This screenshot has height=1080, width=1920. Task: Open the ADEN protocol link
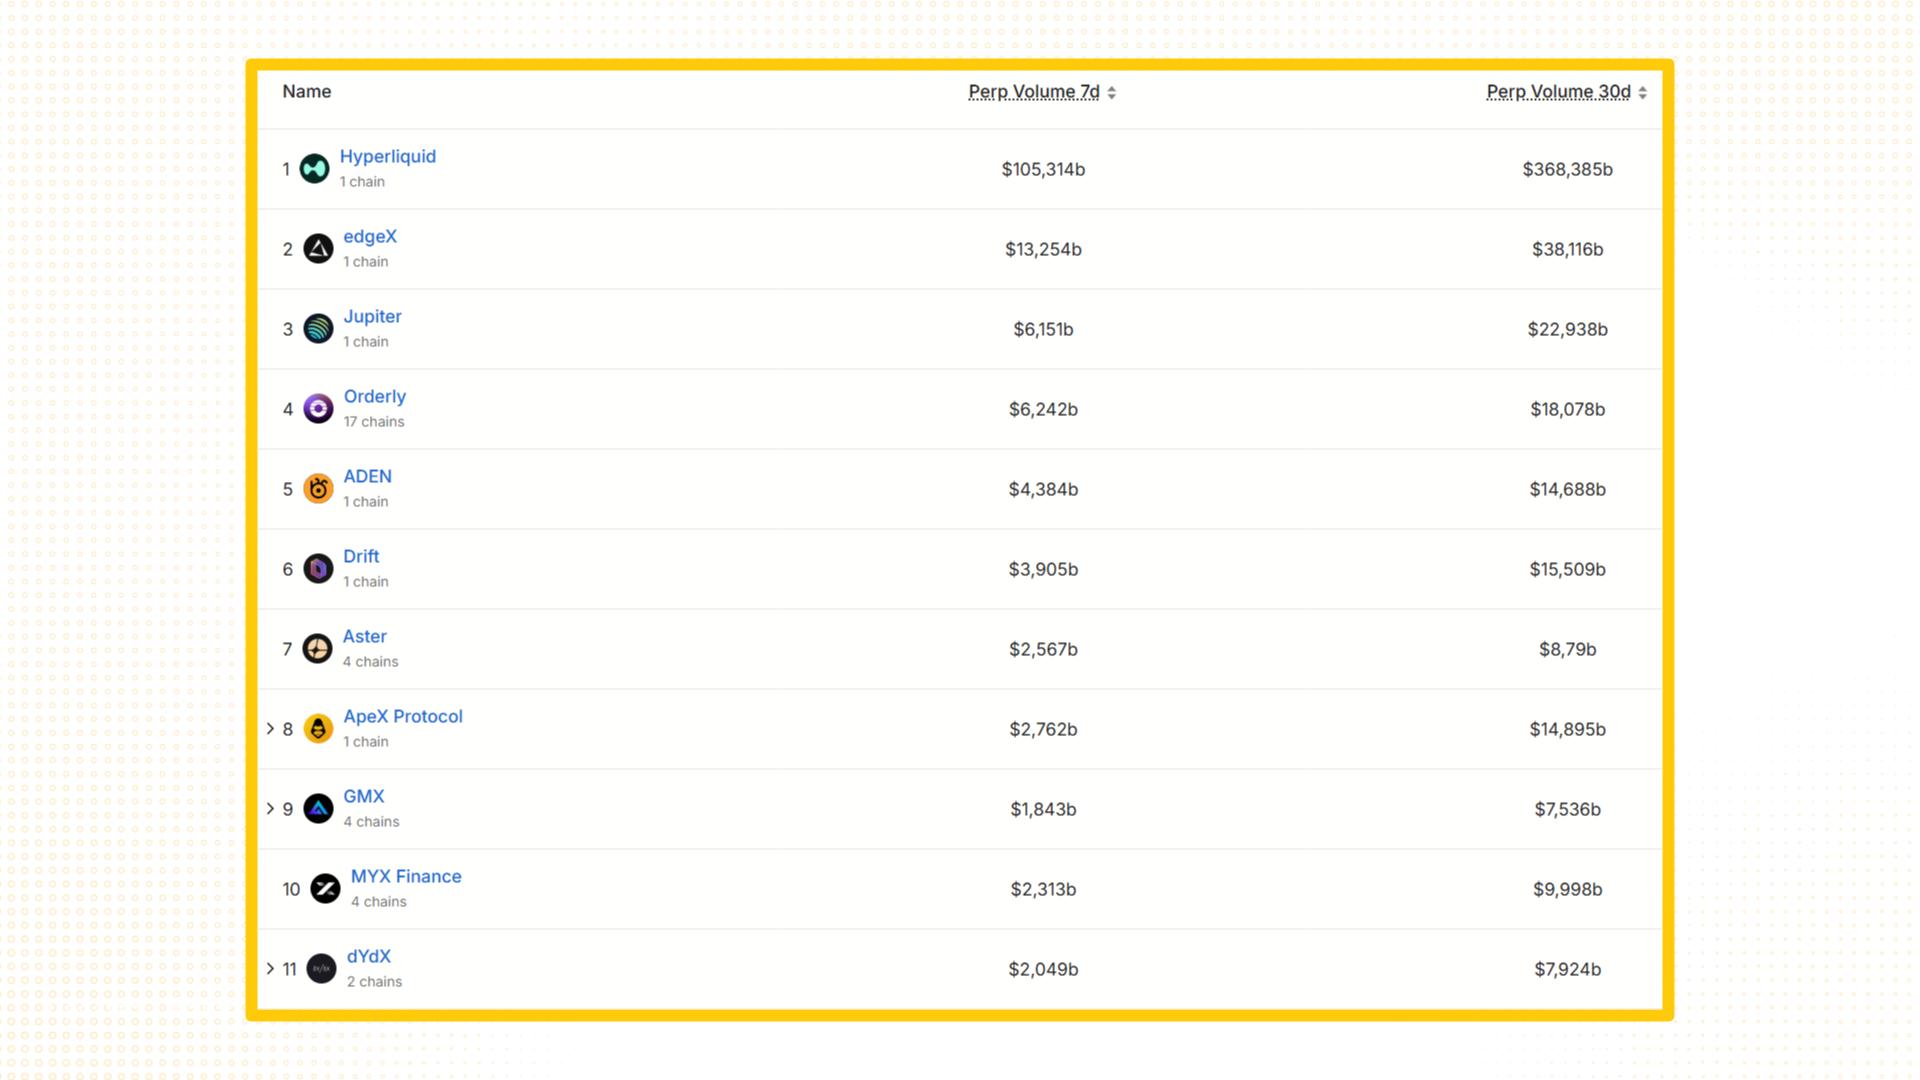[x=367, y=476]
